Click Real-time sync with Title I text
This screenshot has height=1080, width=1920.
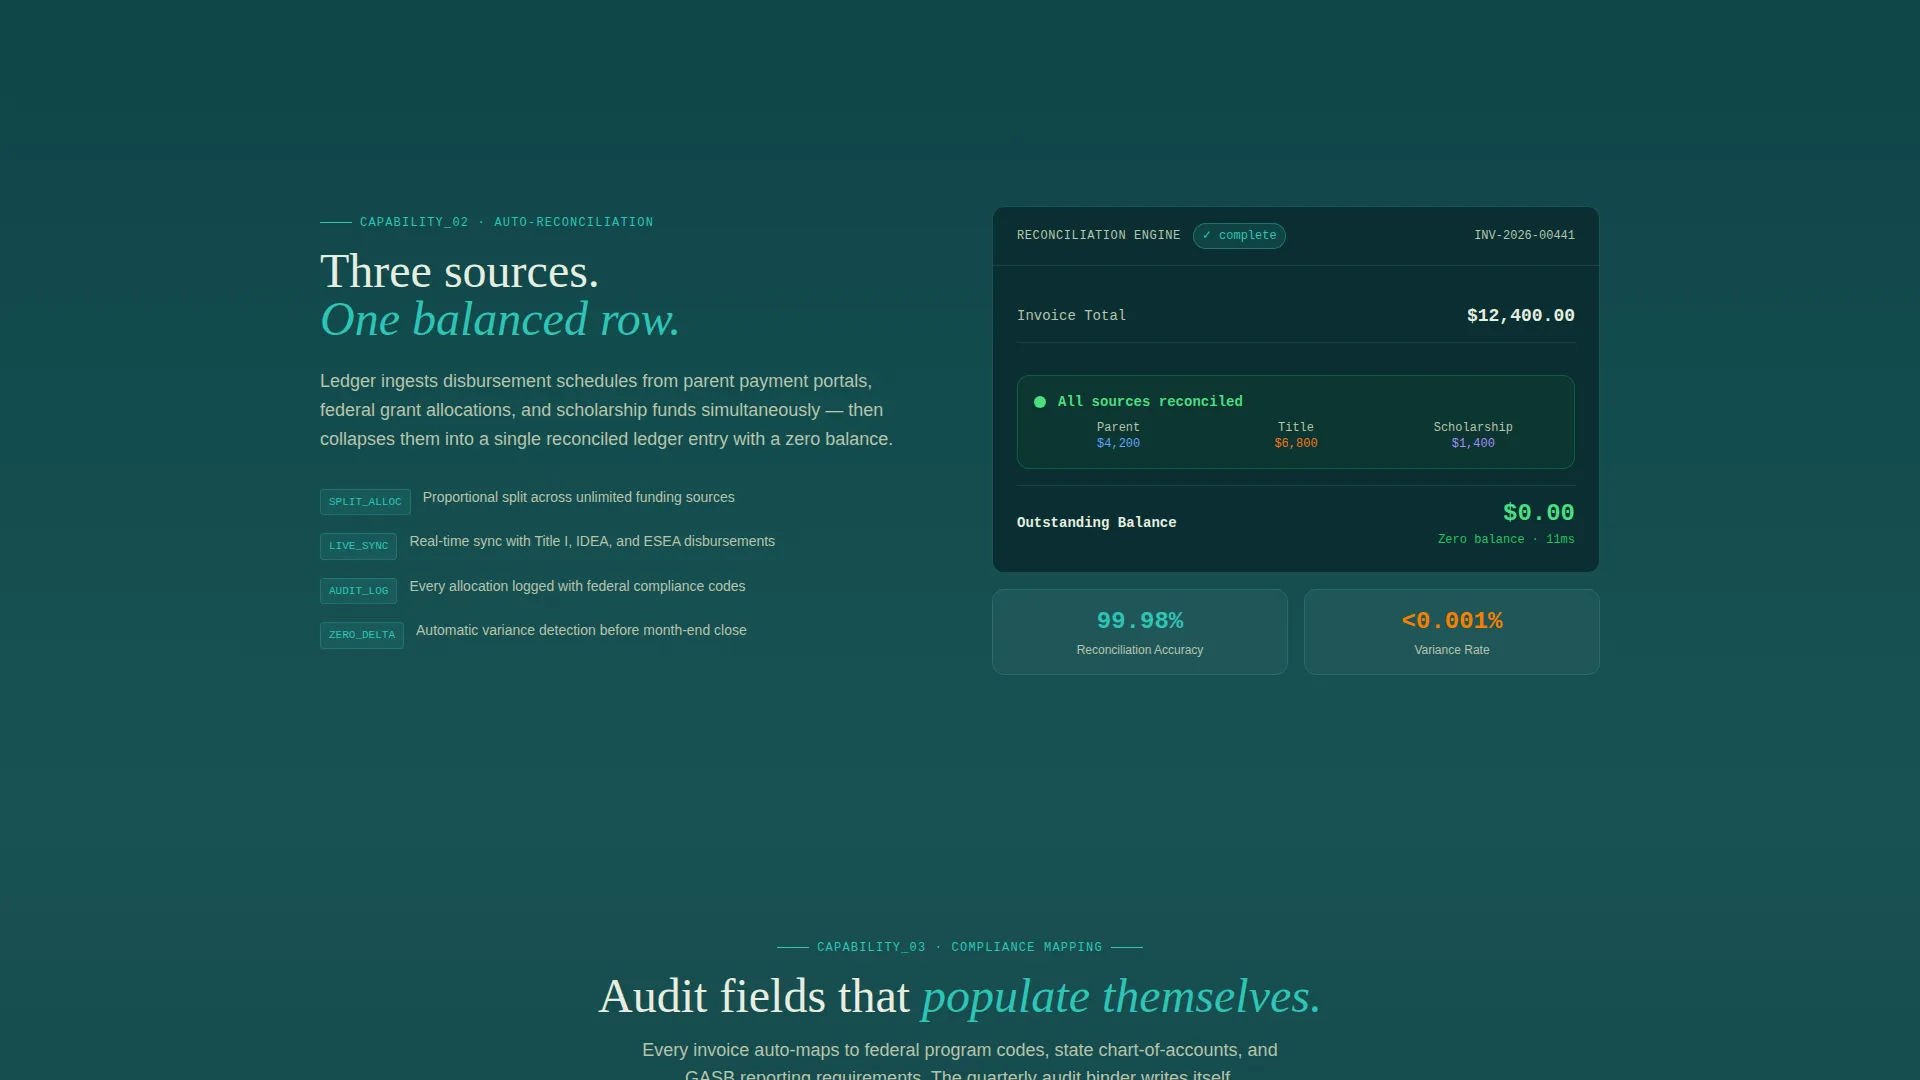click(x=592, y=541)
